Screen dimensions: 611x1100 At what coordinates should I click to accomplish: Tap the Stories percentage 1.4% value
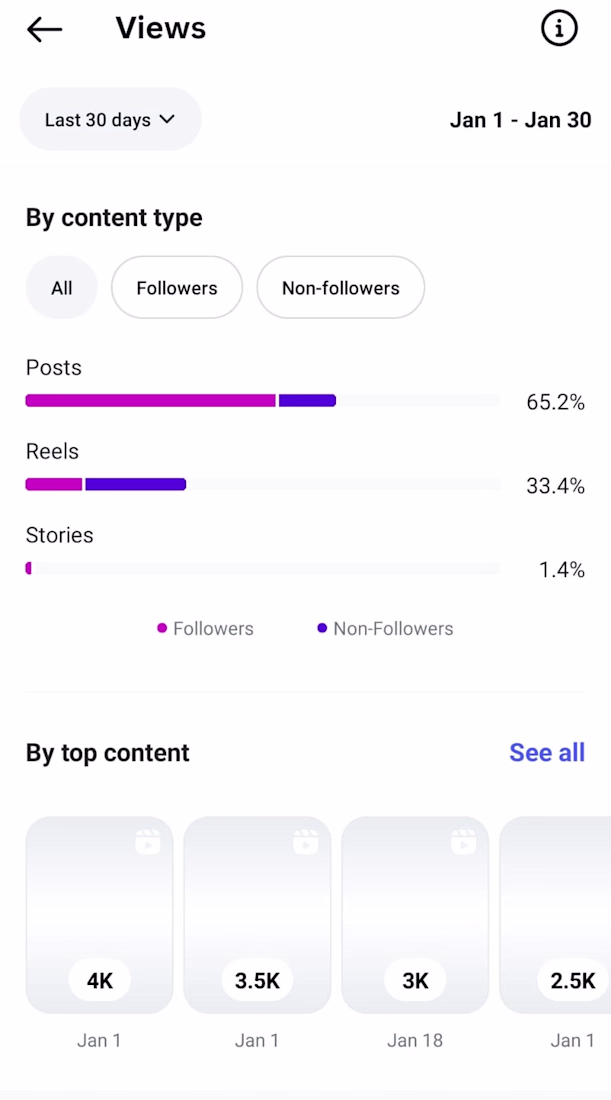coord(561,570)
